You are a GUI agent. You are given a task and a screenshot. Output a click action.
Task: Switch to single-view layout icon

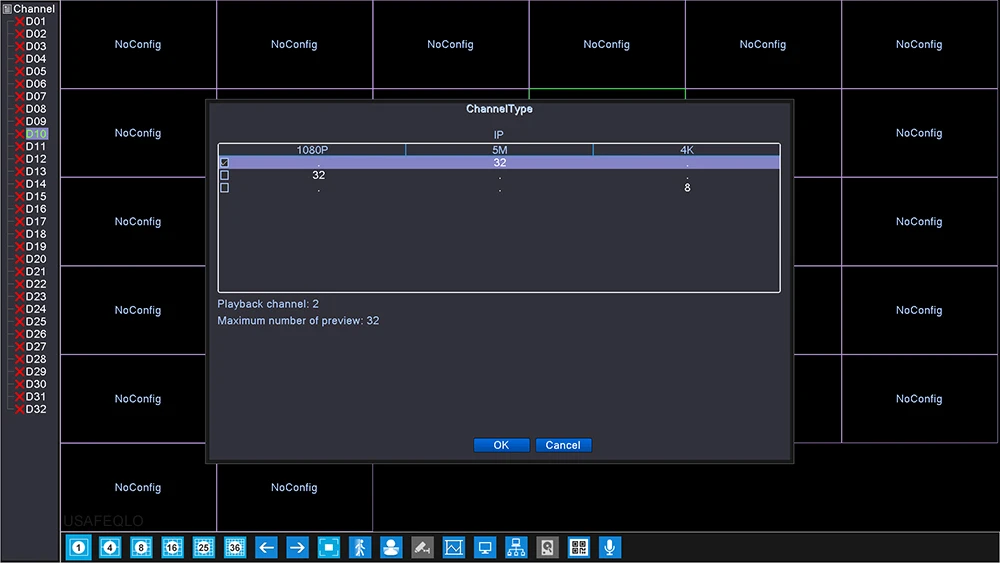(x=78, y=547)
